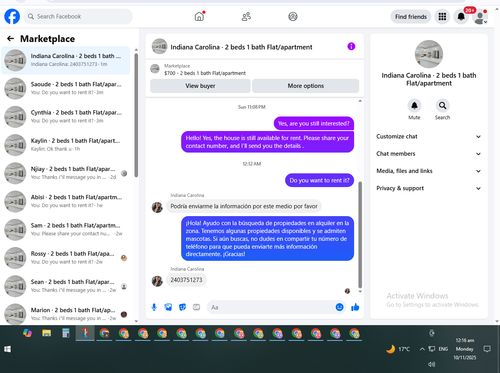Open the Rossy conversation
This screenshot has width=500, height=373.
[x=66, y=258]
